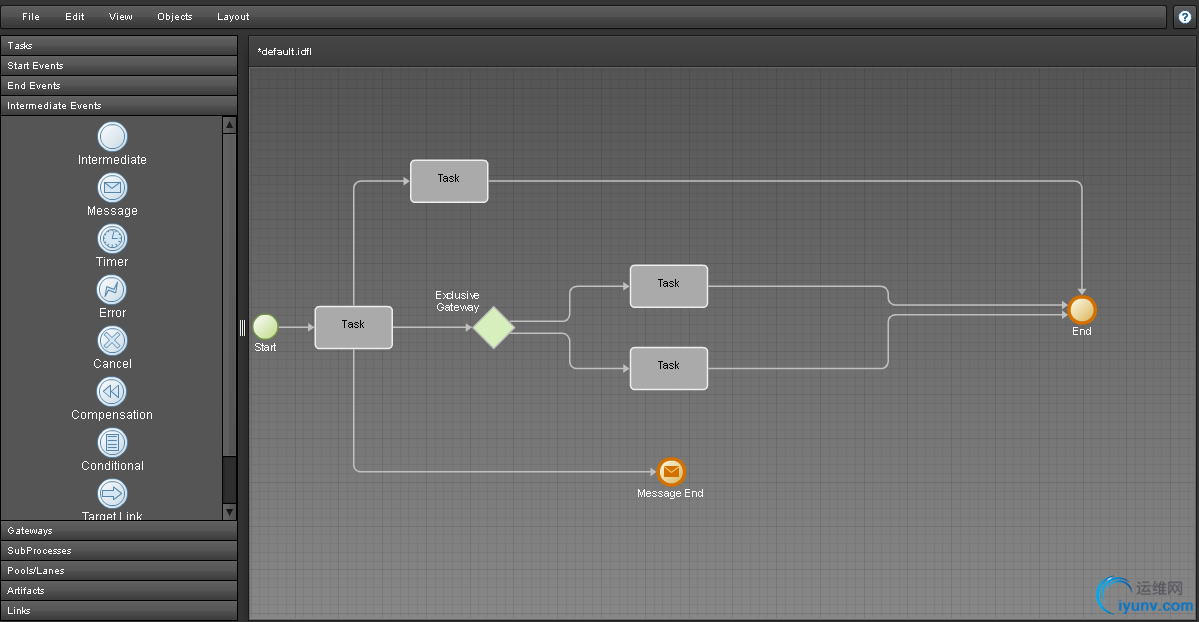Select the Error event icon
The height and width of the screenshot is (622, 1199).
[x=112, y=290]
